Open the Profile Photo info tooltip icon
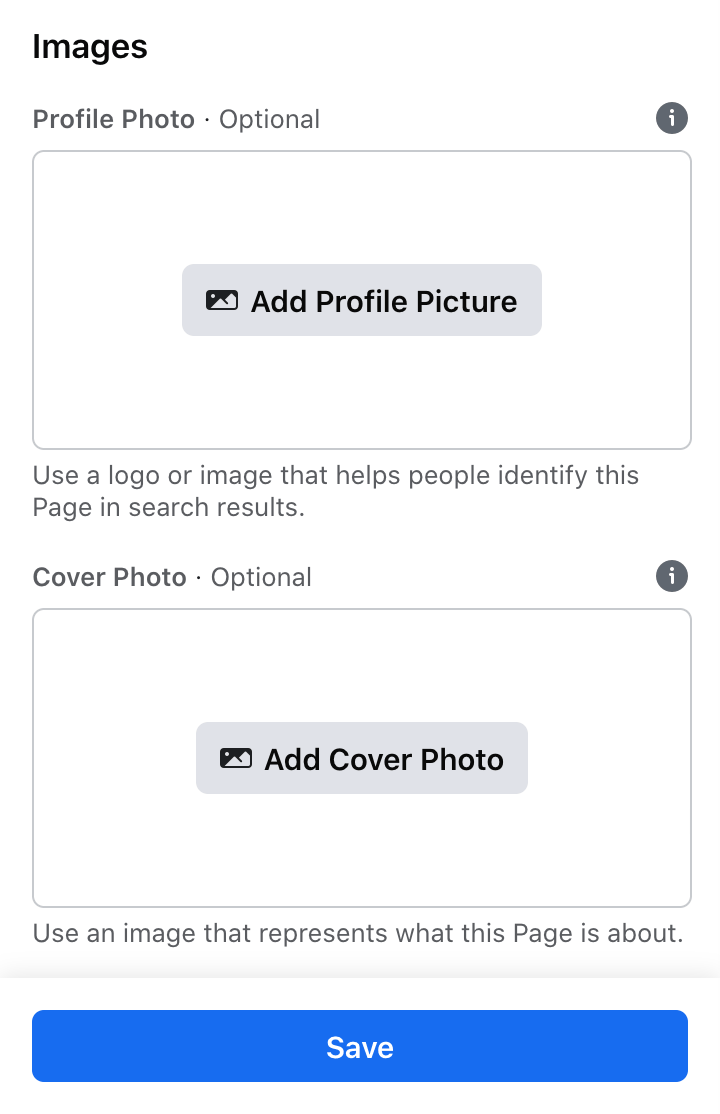 [672, 118]
